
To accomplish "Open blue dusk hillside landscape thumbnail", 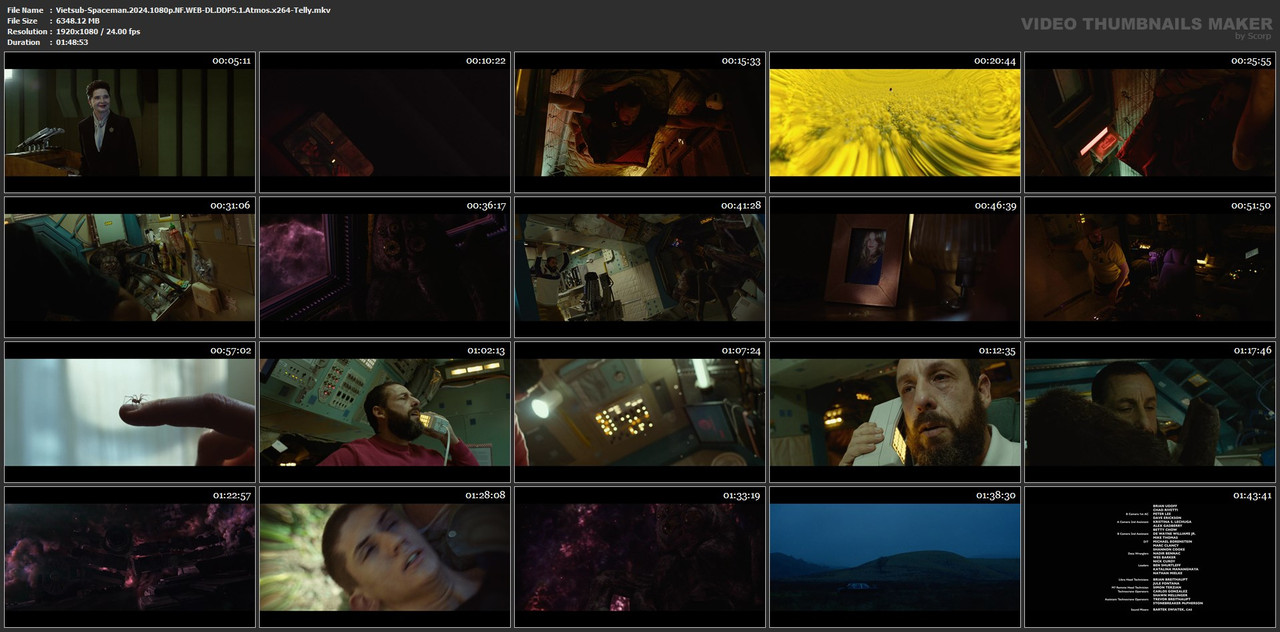I will tap(895, 557).
